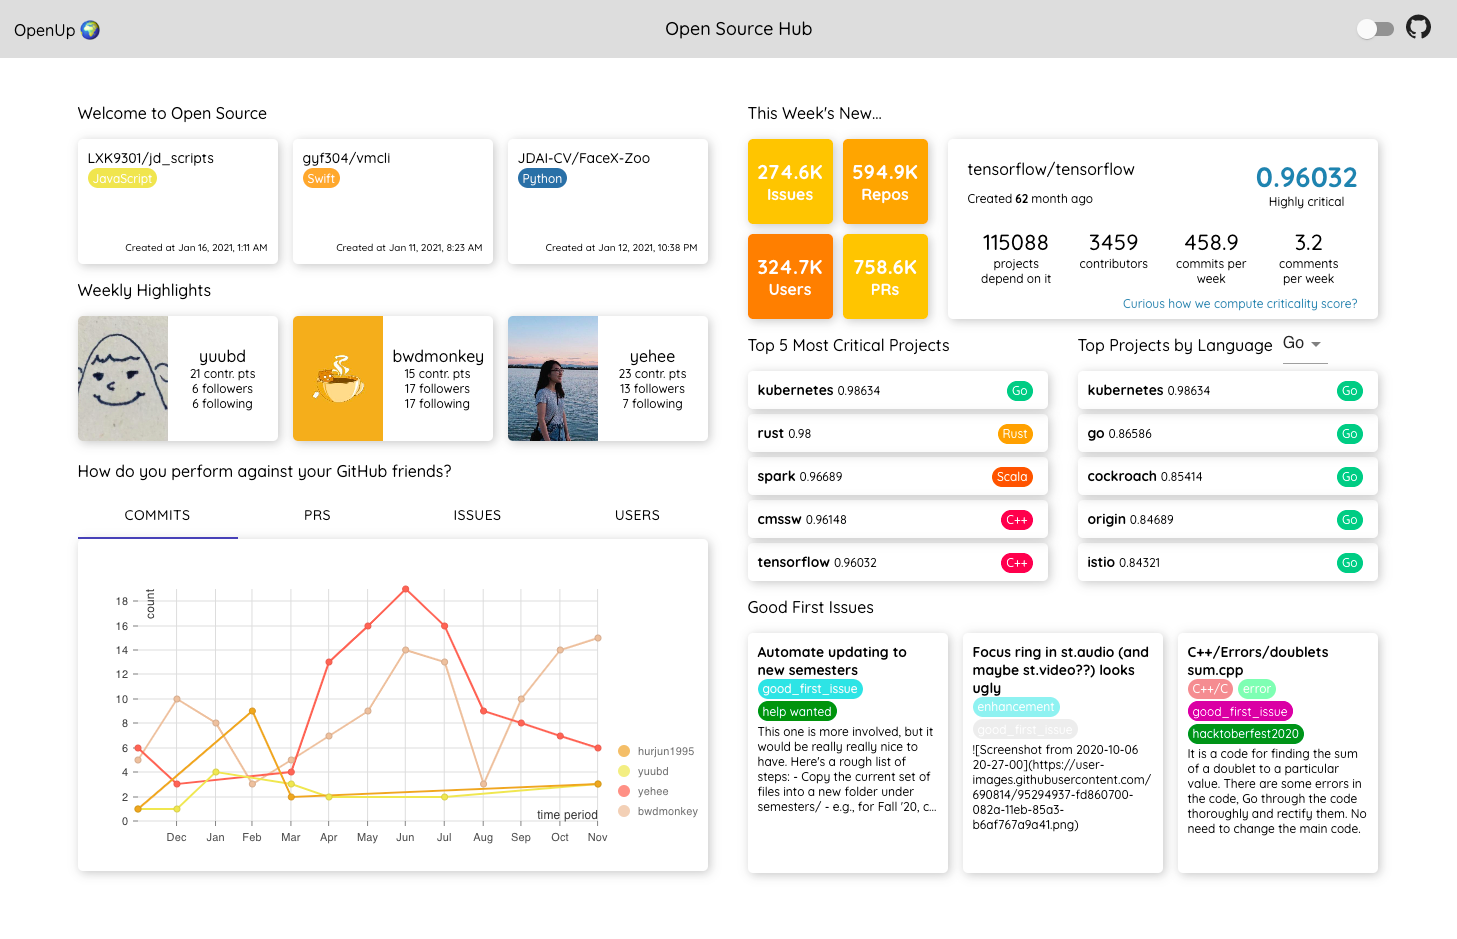Toggle hurjun1995 series in chart legend
This screenshot has width=1457, height=939.
pos(656,751)
